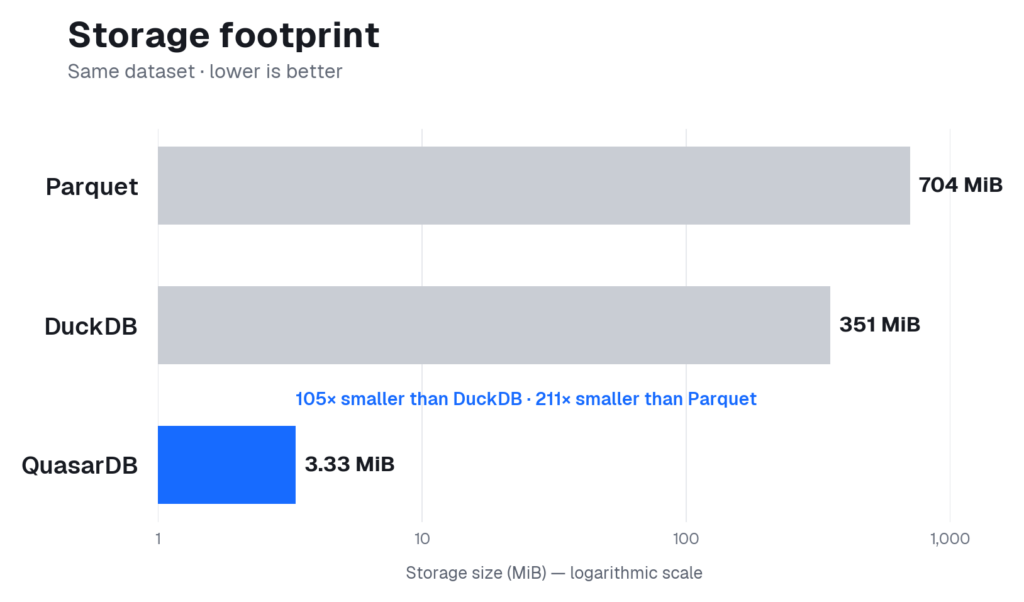Click the gray DuckDB bar
This screenshot has height=602, width=1024.
[x=494, y=325]
